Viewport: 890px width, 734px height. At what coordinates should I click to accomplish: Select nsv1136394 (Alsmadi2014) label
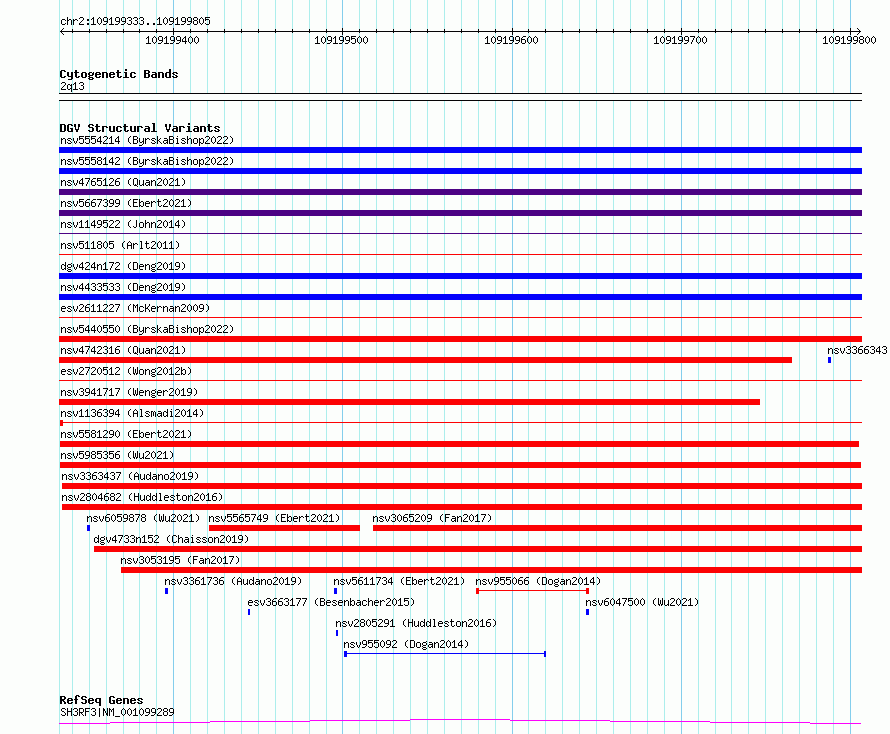132,413
